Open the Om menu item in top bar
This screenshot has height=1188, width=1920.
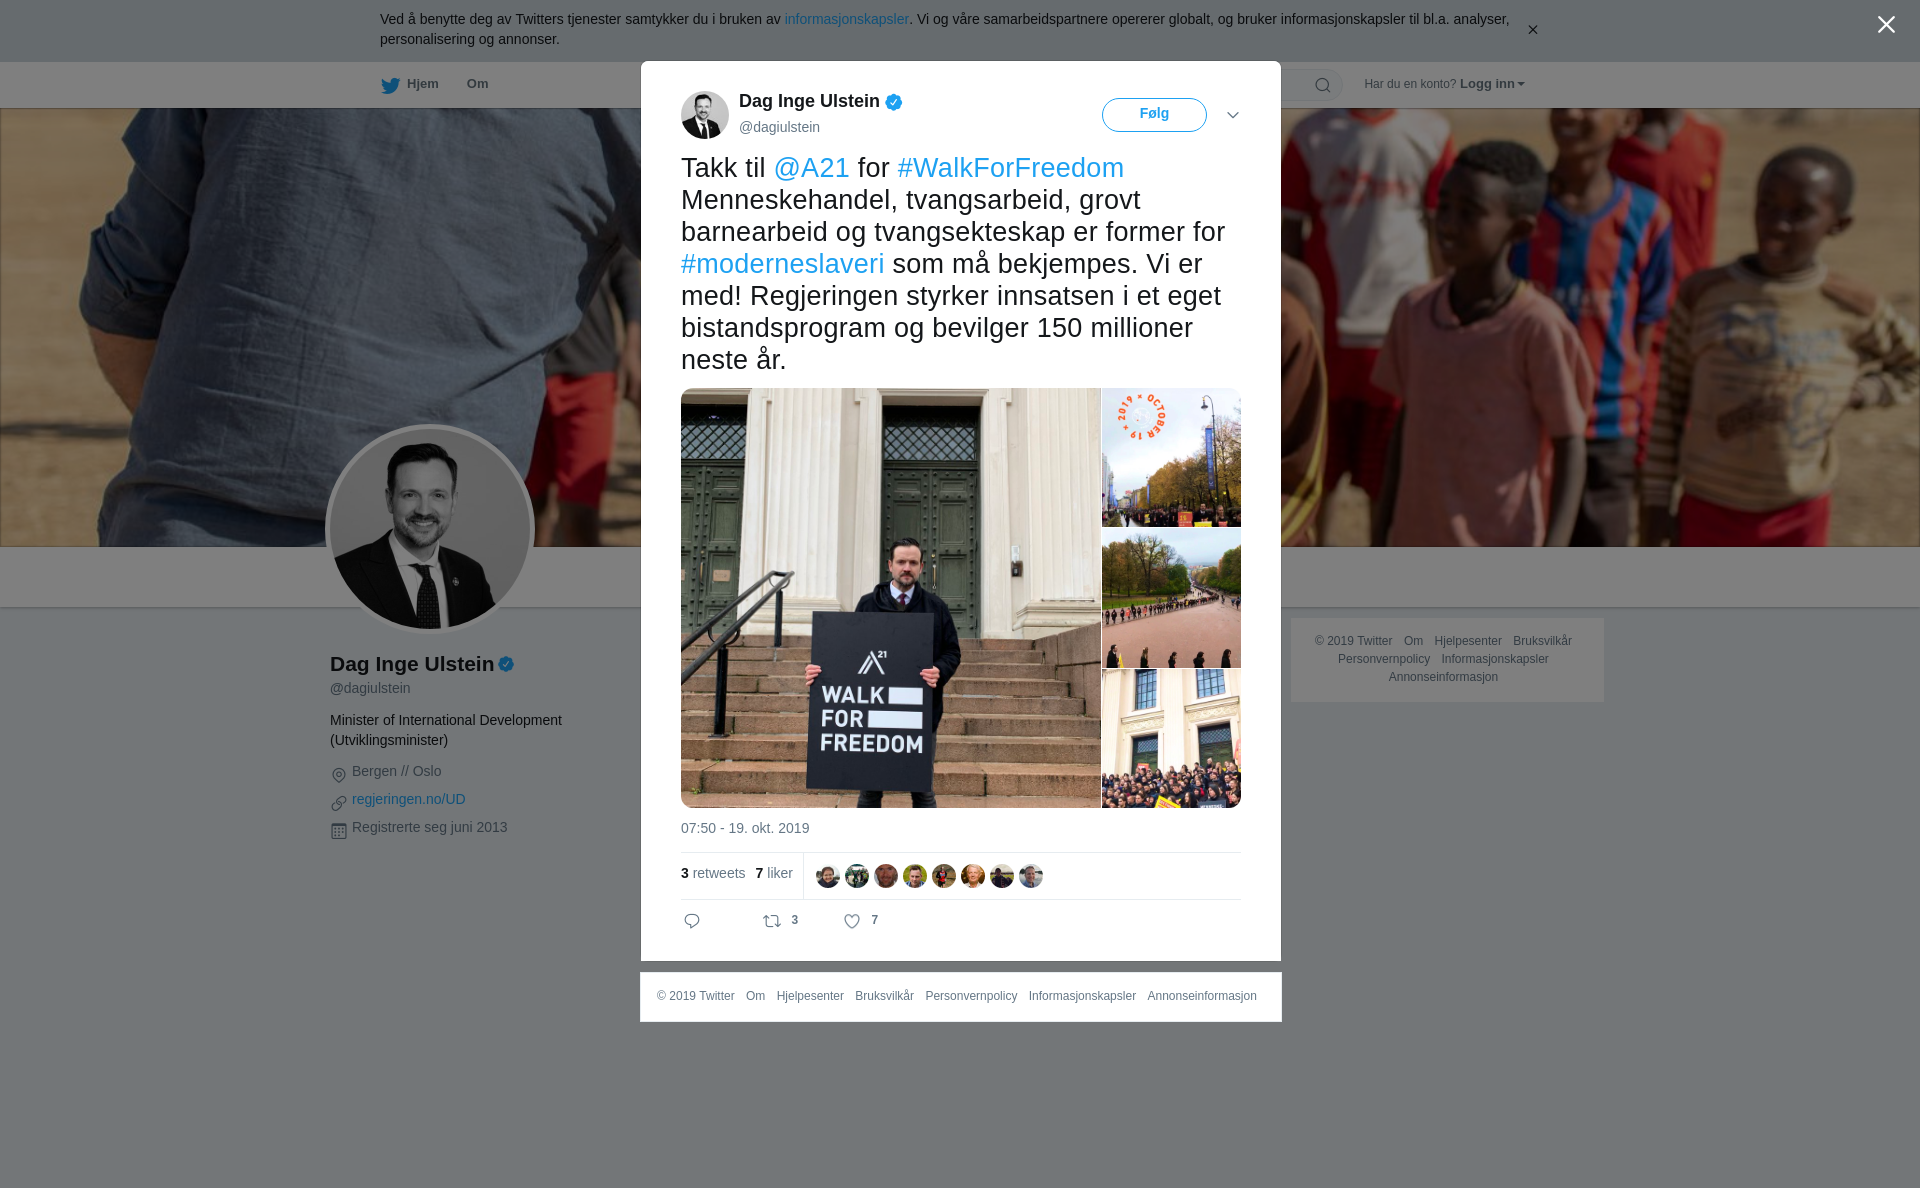click(x=478, y=84)
